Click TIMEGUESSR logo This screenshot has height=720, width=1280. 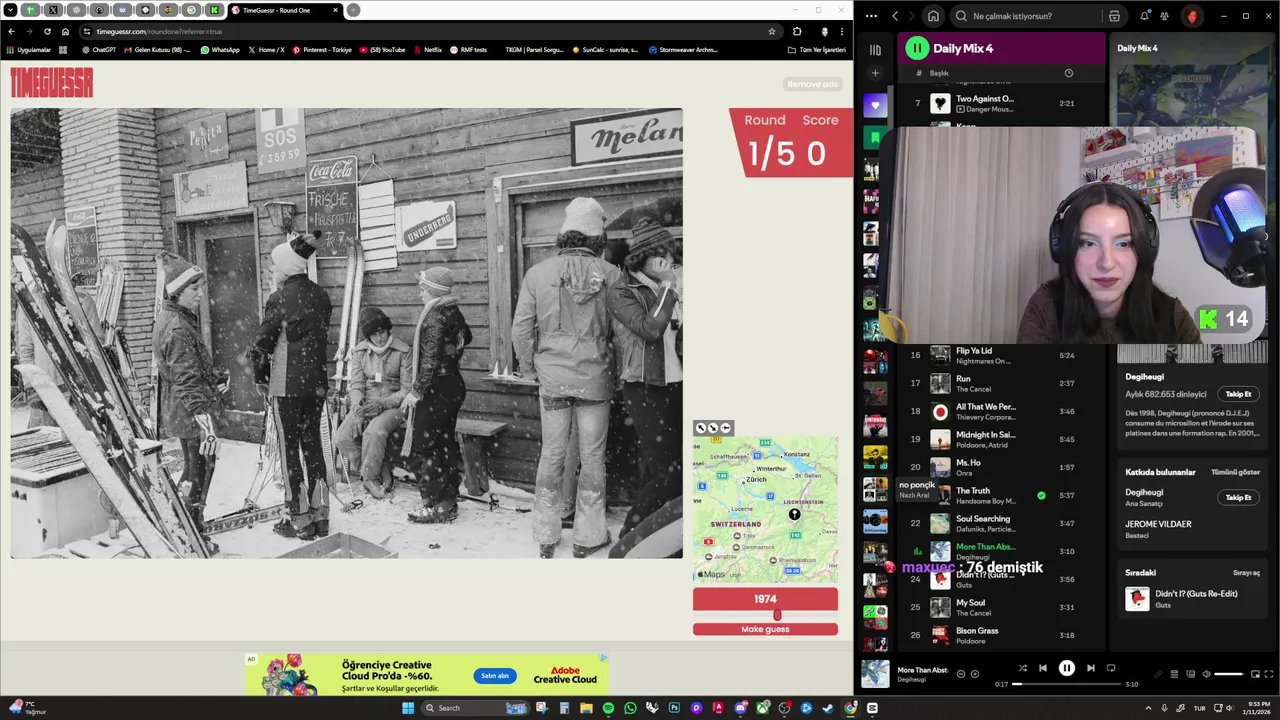coord(52,82)
